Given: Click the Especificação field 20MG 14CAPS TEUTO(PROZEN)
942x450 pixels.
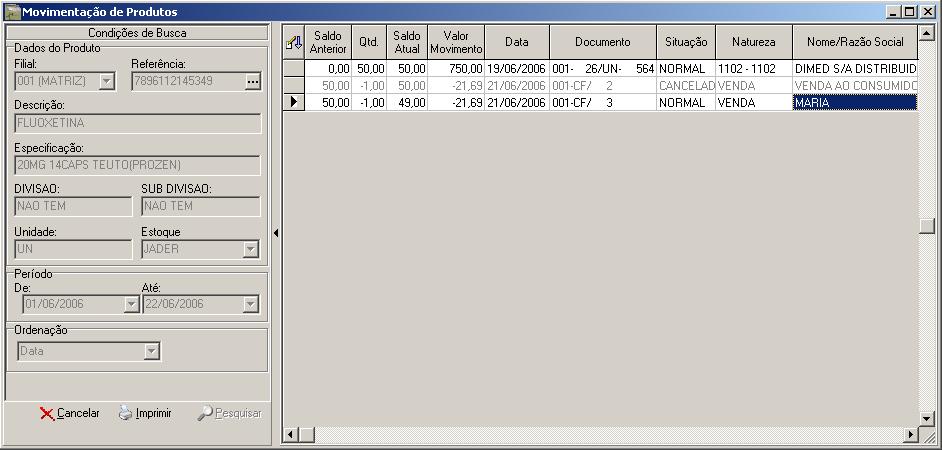Looking at the screenshot, I should (138, 165).
